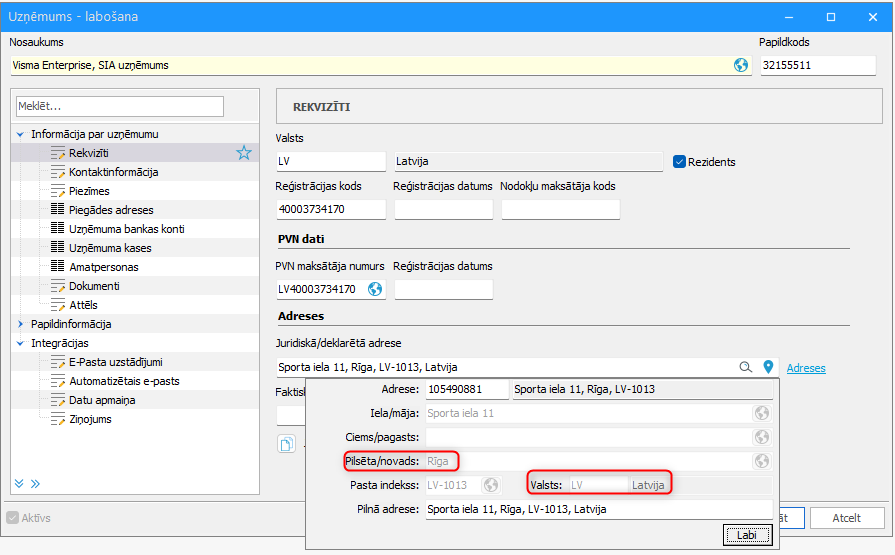Collapse the Integrācijas tree node
Viewport: 895px width, 555px height.
tap(20, 343)
